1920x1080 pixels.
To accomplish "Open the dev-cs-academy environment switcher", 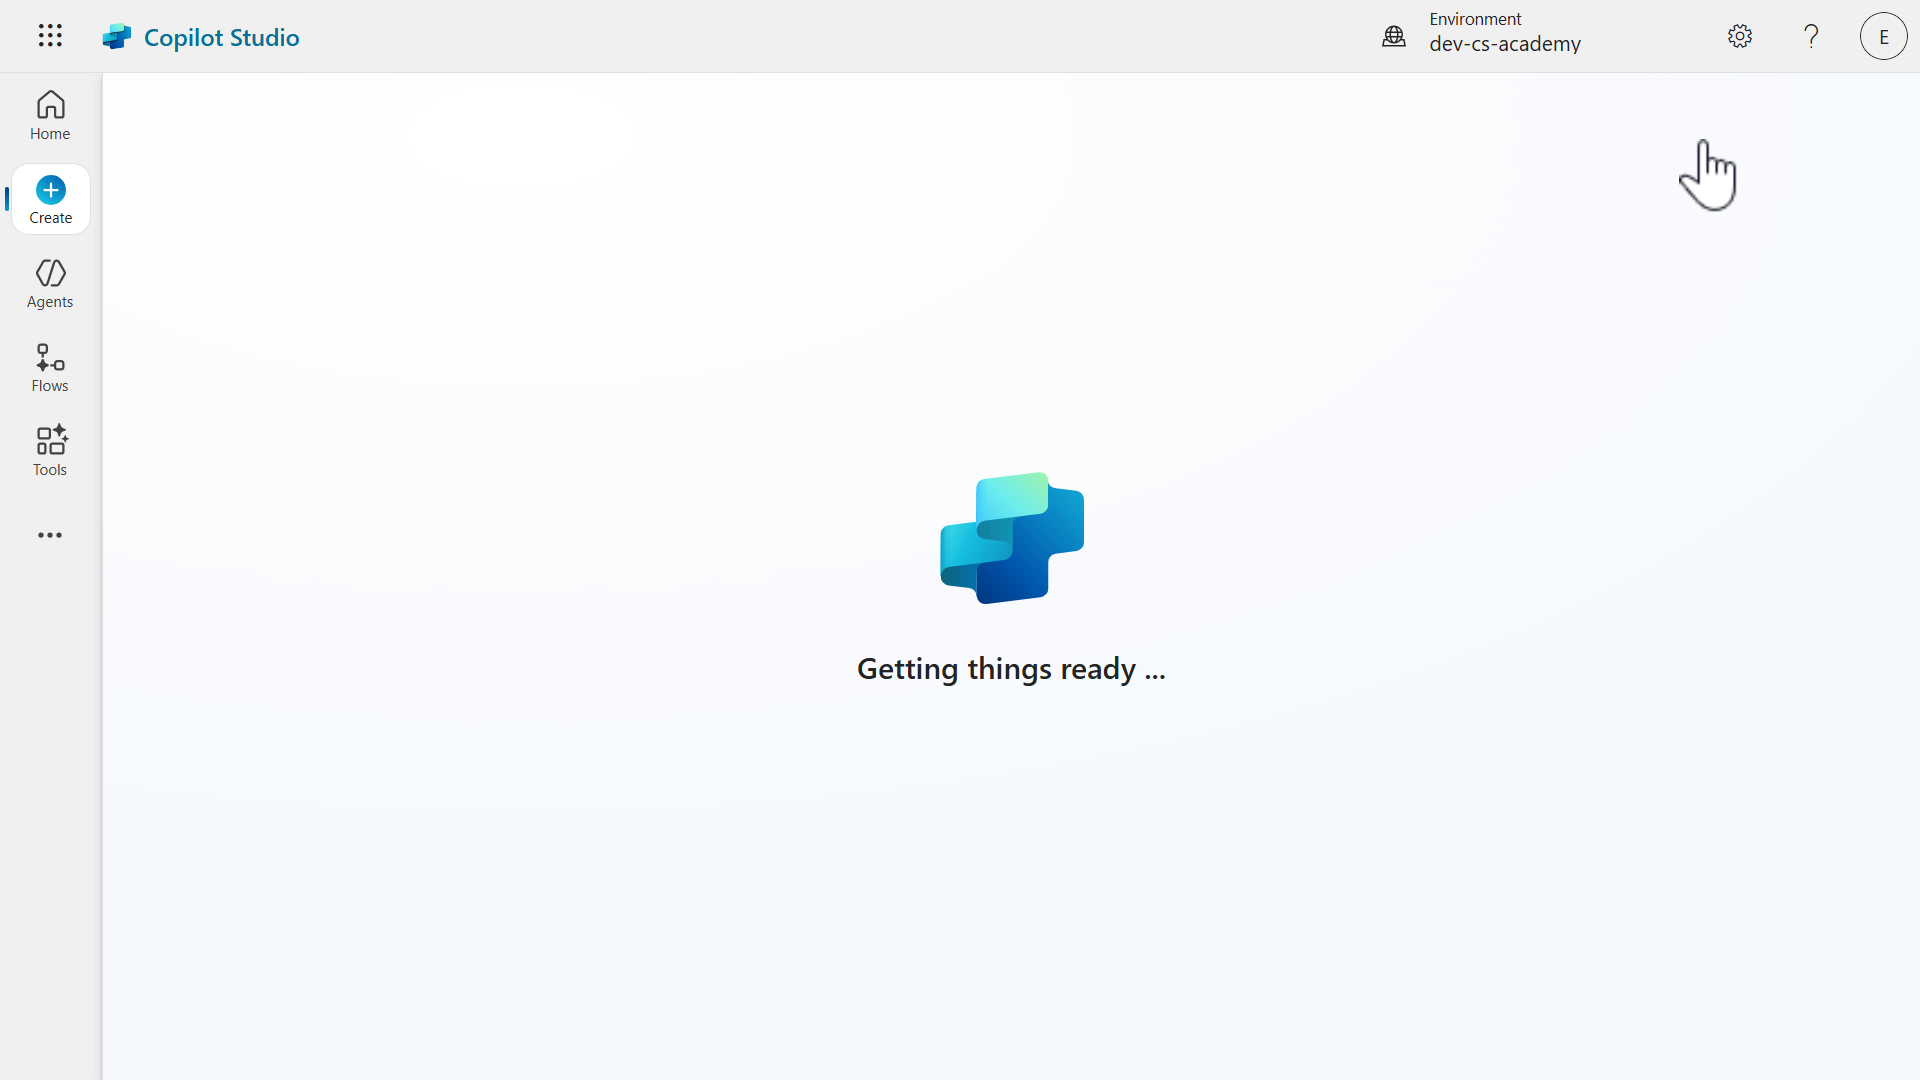I will coord(1505,43).
